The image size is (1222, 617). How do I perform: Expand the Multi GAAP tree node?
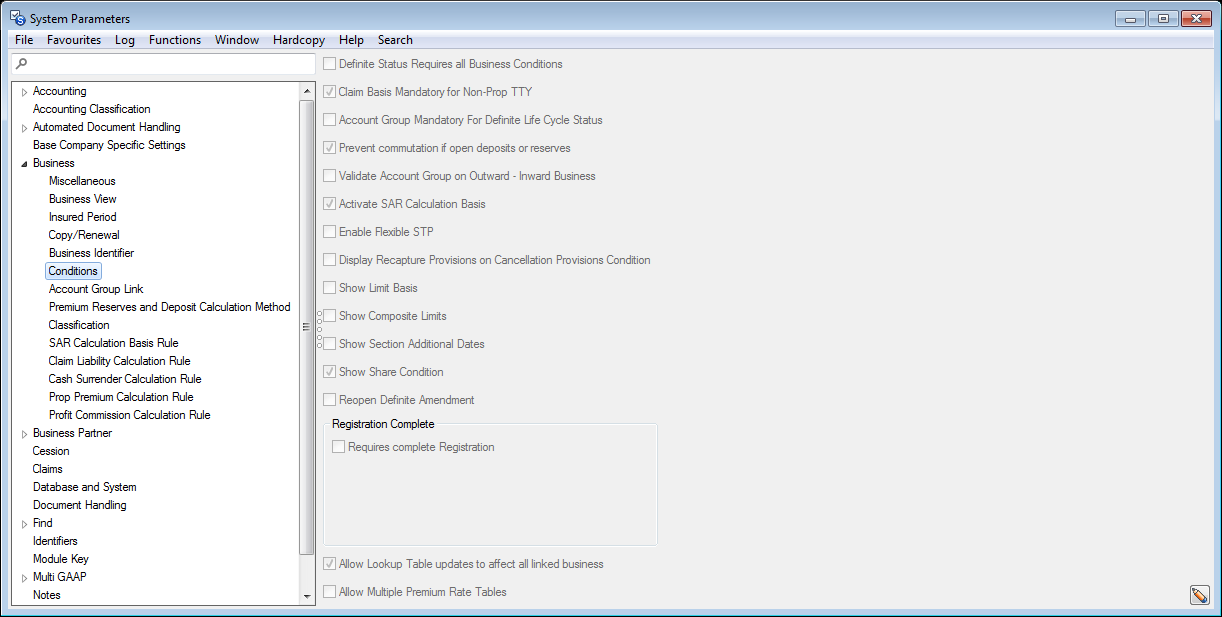pos(24,578)
